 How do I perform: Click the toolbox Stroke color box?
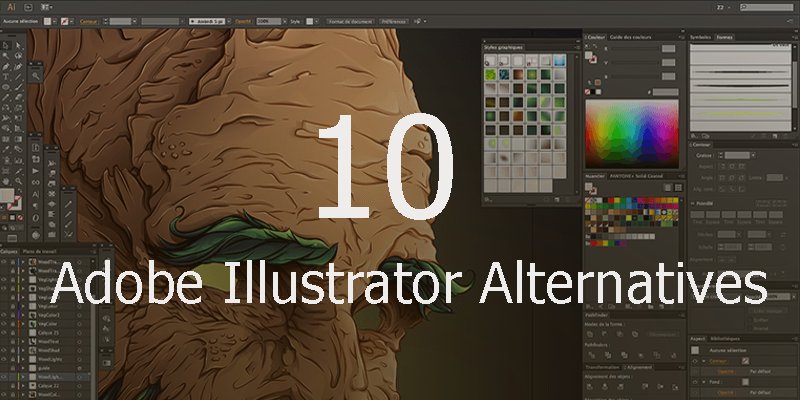coord(17,204)
